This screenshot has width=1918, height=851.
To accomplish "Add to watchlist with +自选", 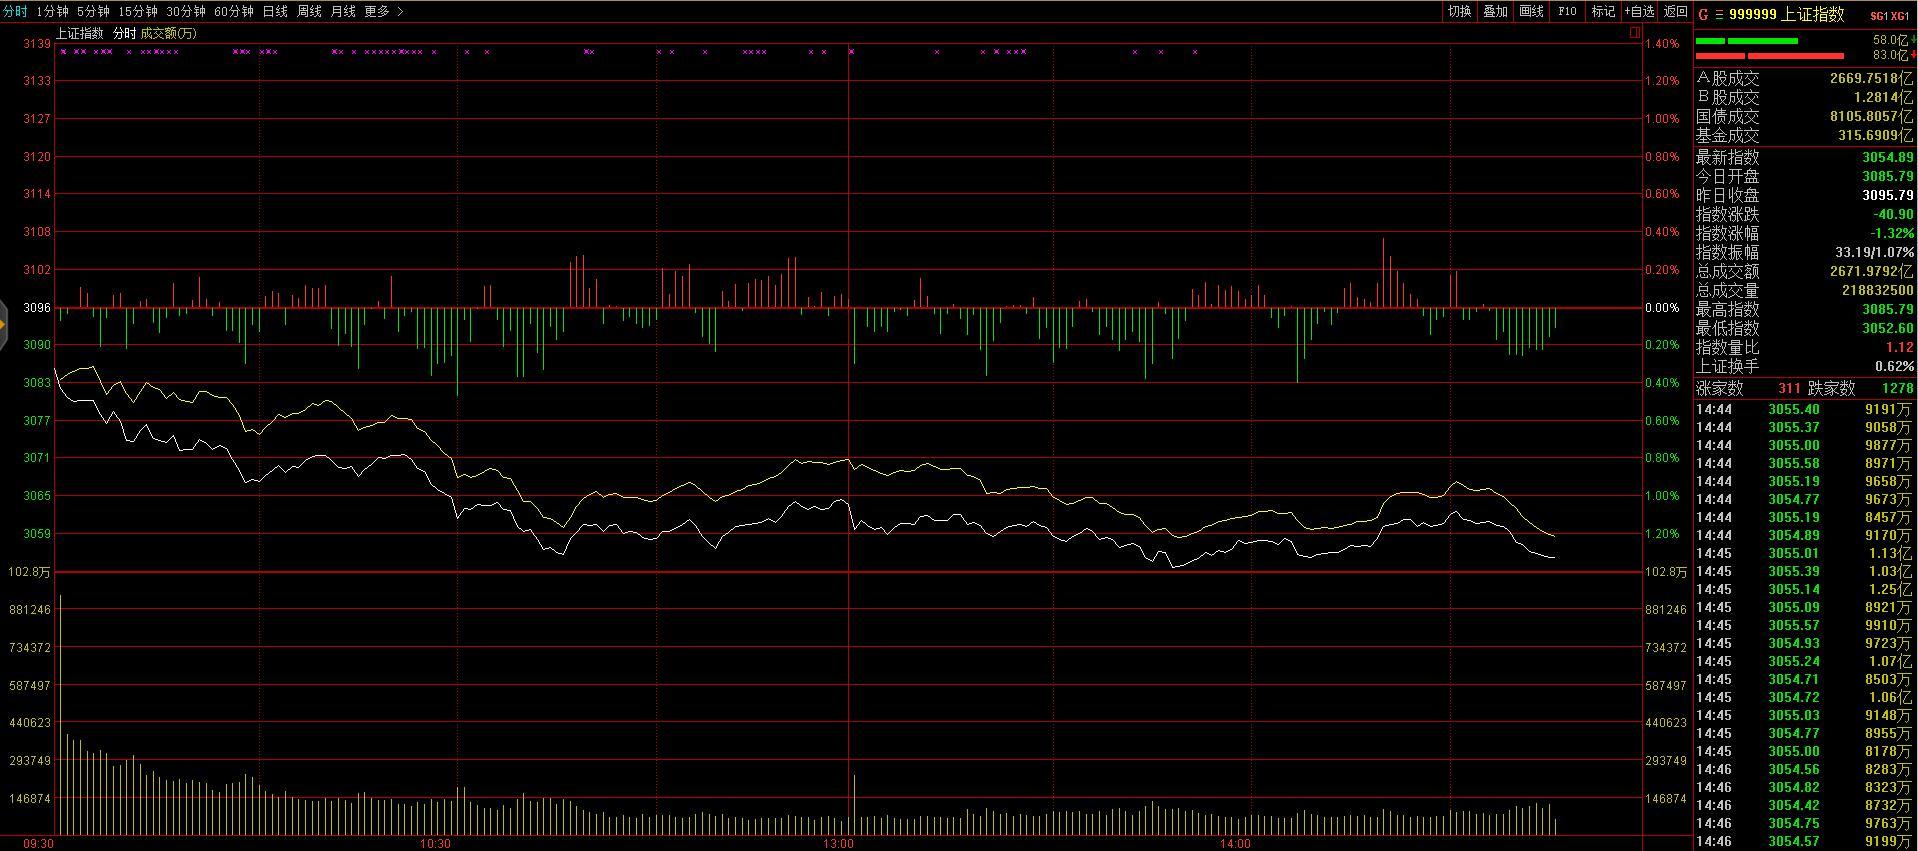I will pyautogui.click(x=1639, y=11).
